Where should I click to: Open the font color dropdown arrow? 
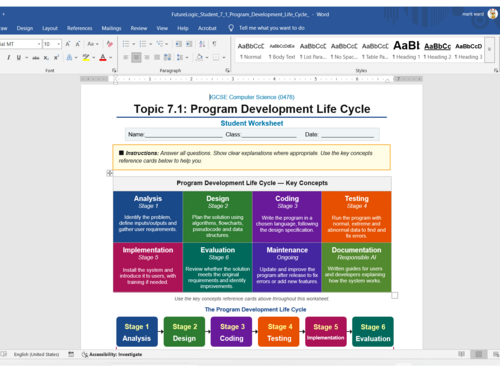(x=111, y=58)
